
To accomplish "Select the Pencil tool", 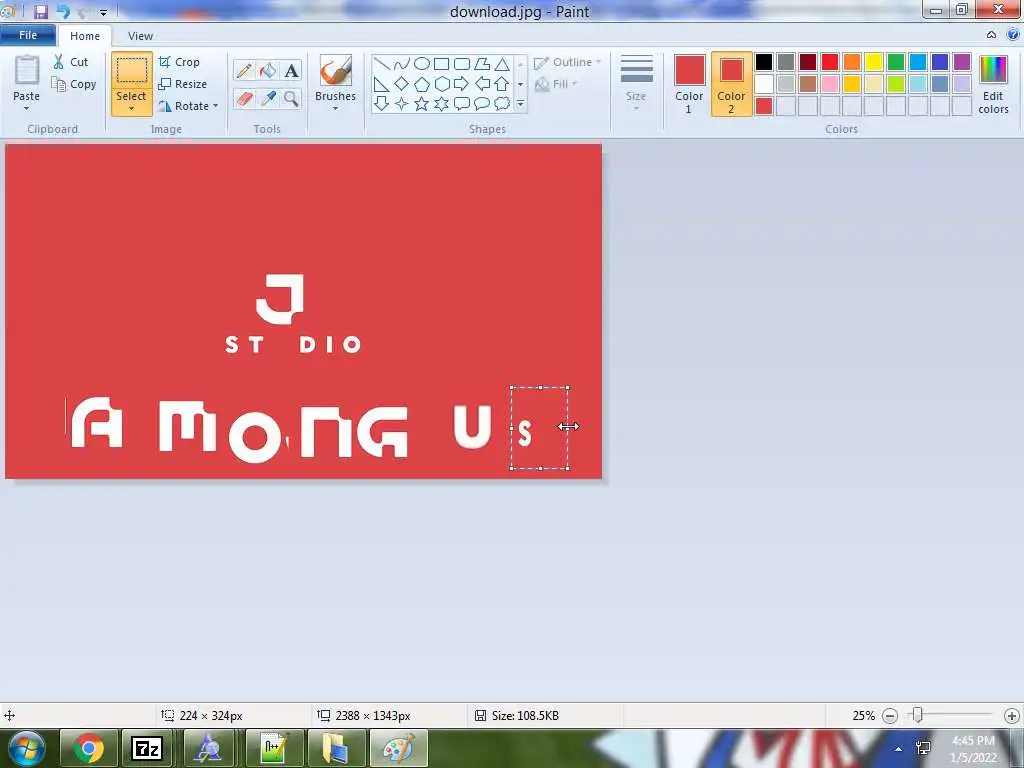I will [244, 71].
